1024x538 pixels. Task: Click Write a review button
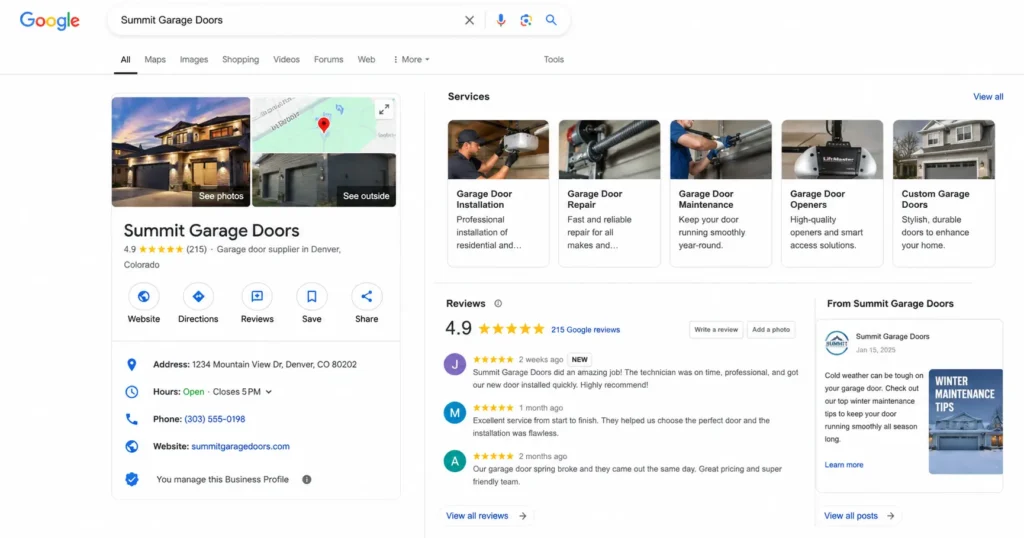click(x=716, y=330)
